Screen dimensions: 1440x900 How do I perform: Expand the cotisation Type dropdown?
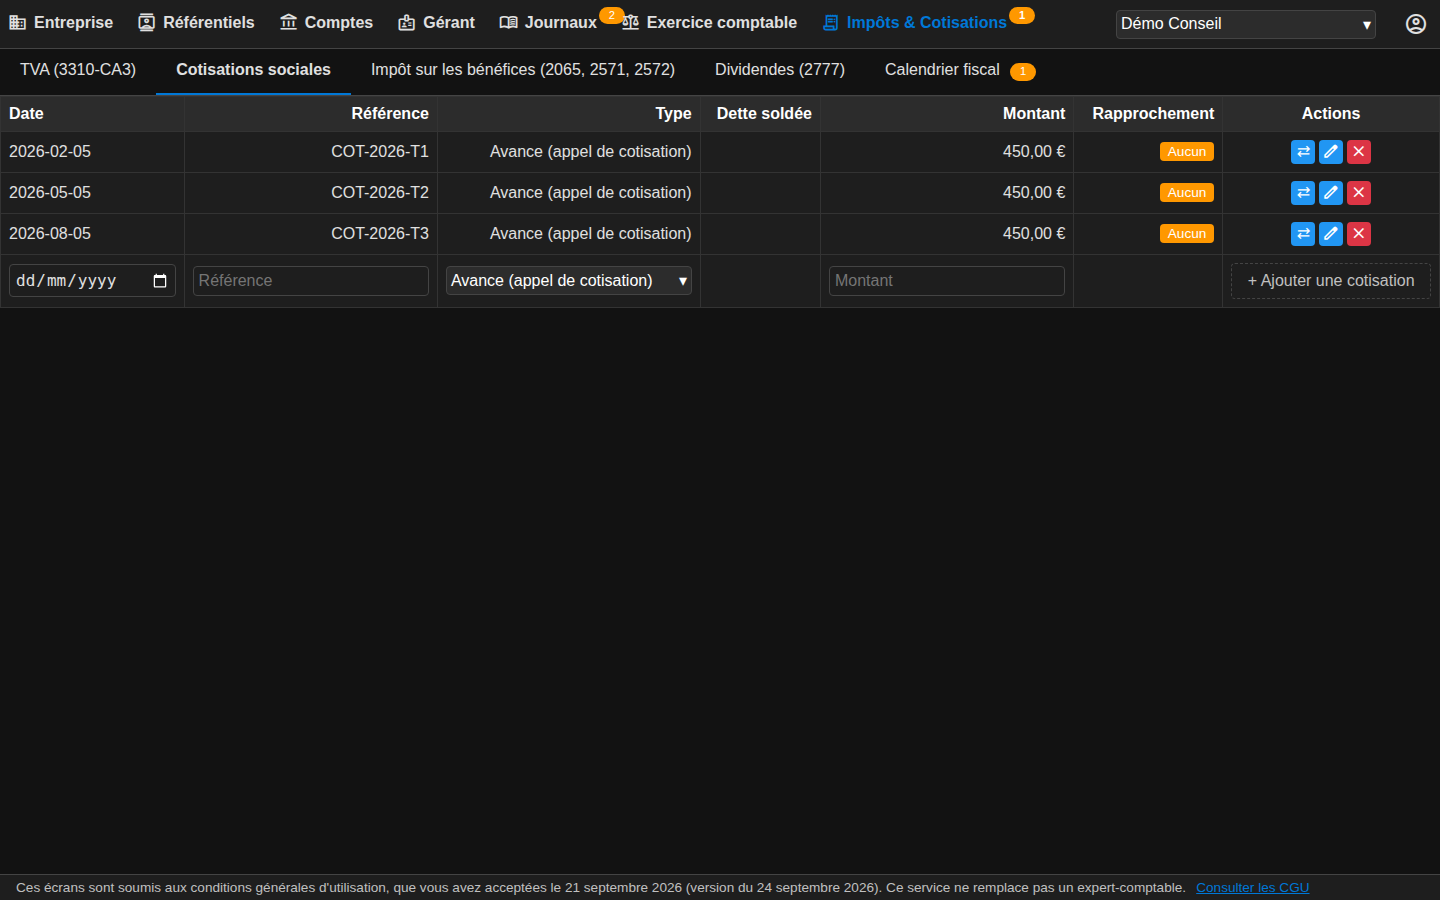click(x=569, y=281)
